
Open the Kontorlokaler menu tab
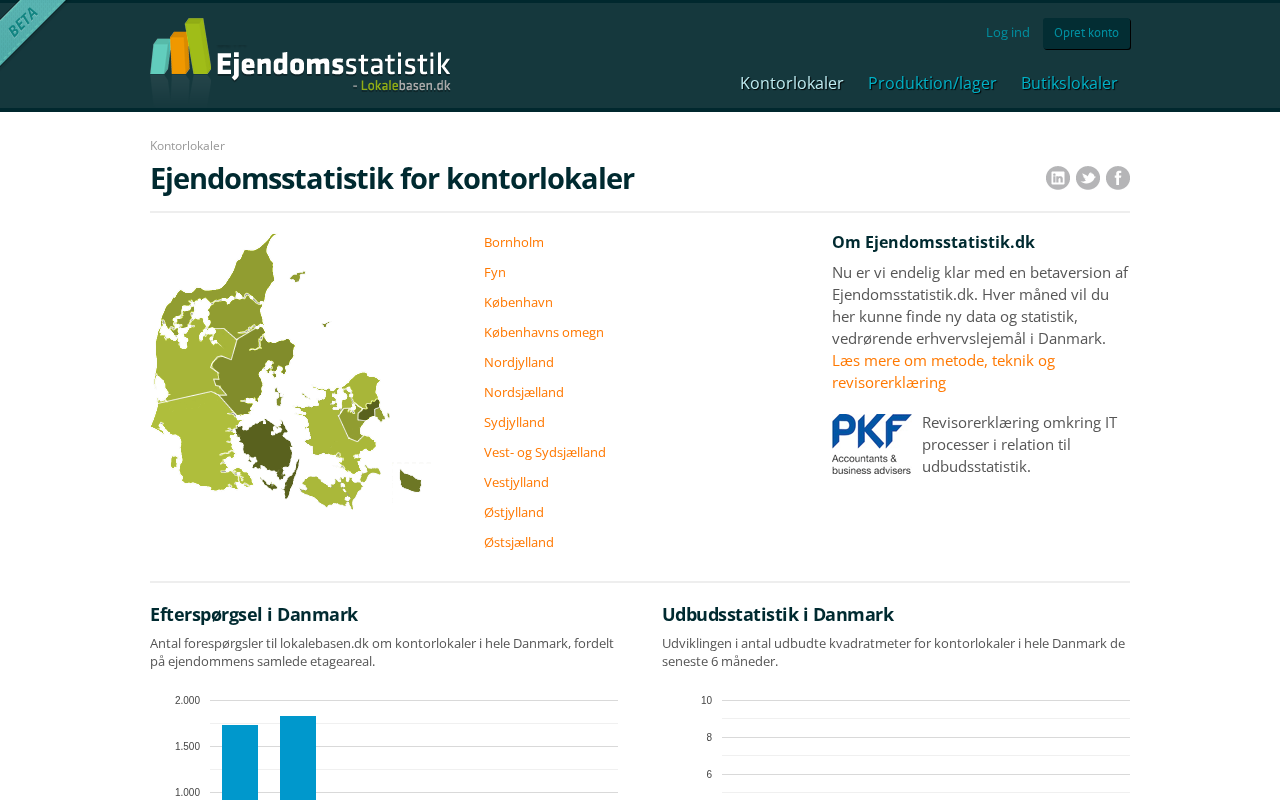click(x=792, y=83)
